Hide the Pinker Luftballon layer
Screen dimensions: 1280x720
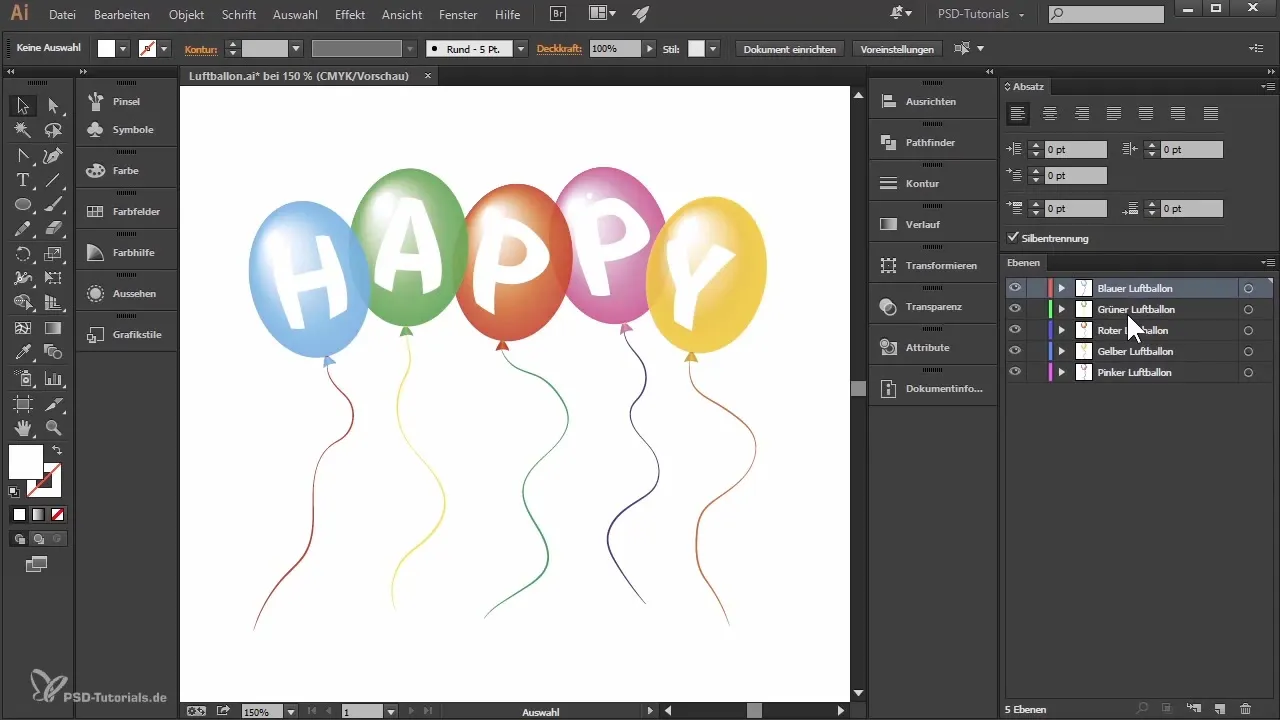point(1015,372)
